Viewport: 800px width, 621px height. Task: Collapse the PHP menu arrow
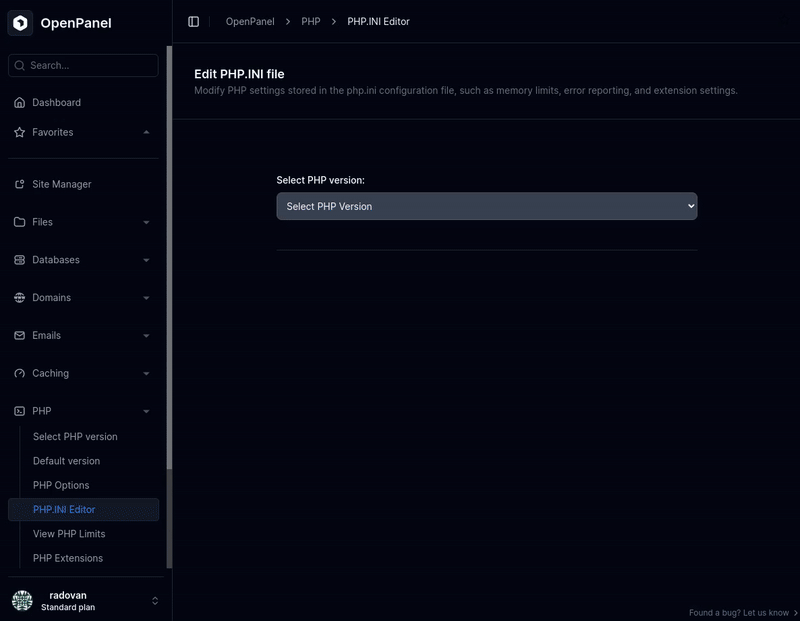(x=146, y=411)
